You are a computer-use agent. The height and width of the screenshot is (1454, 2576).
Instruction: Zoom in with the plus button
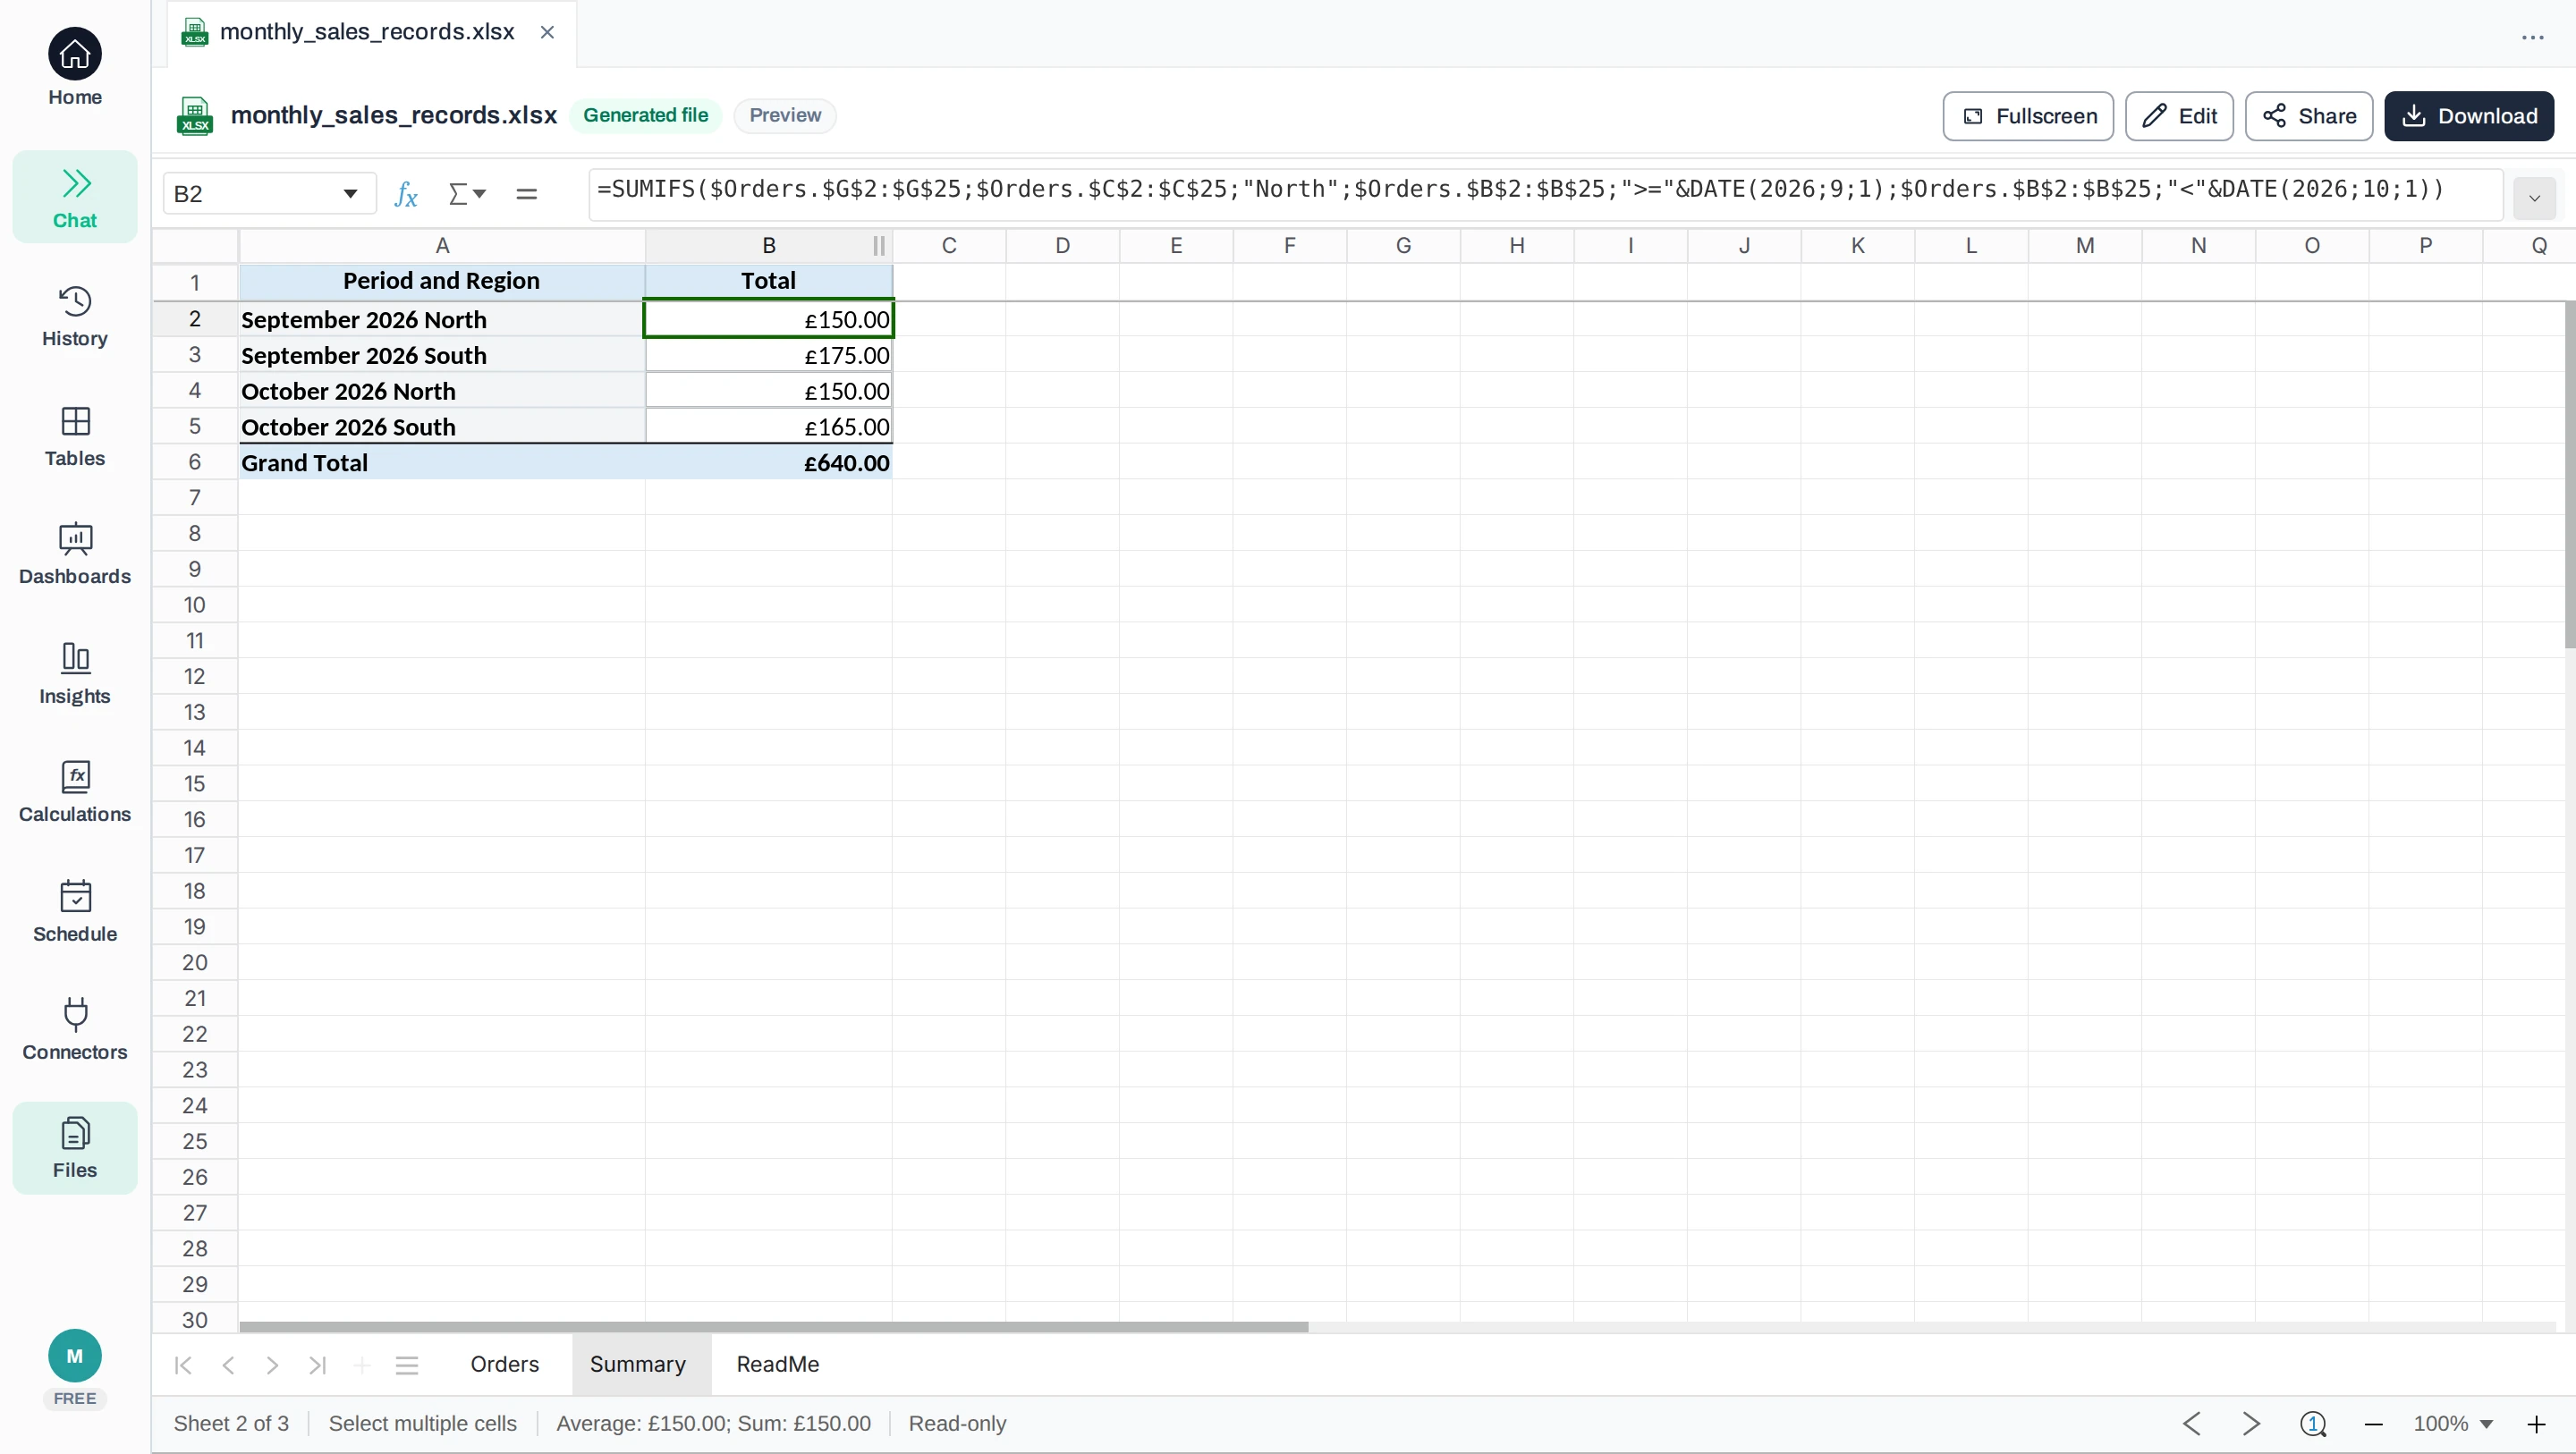pos(2537,1424)
